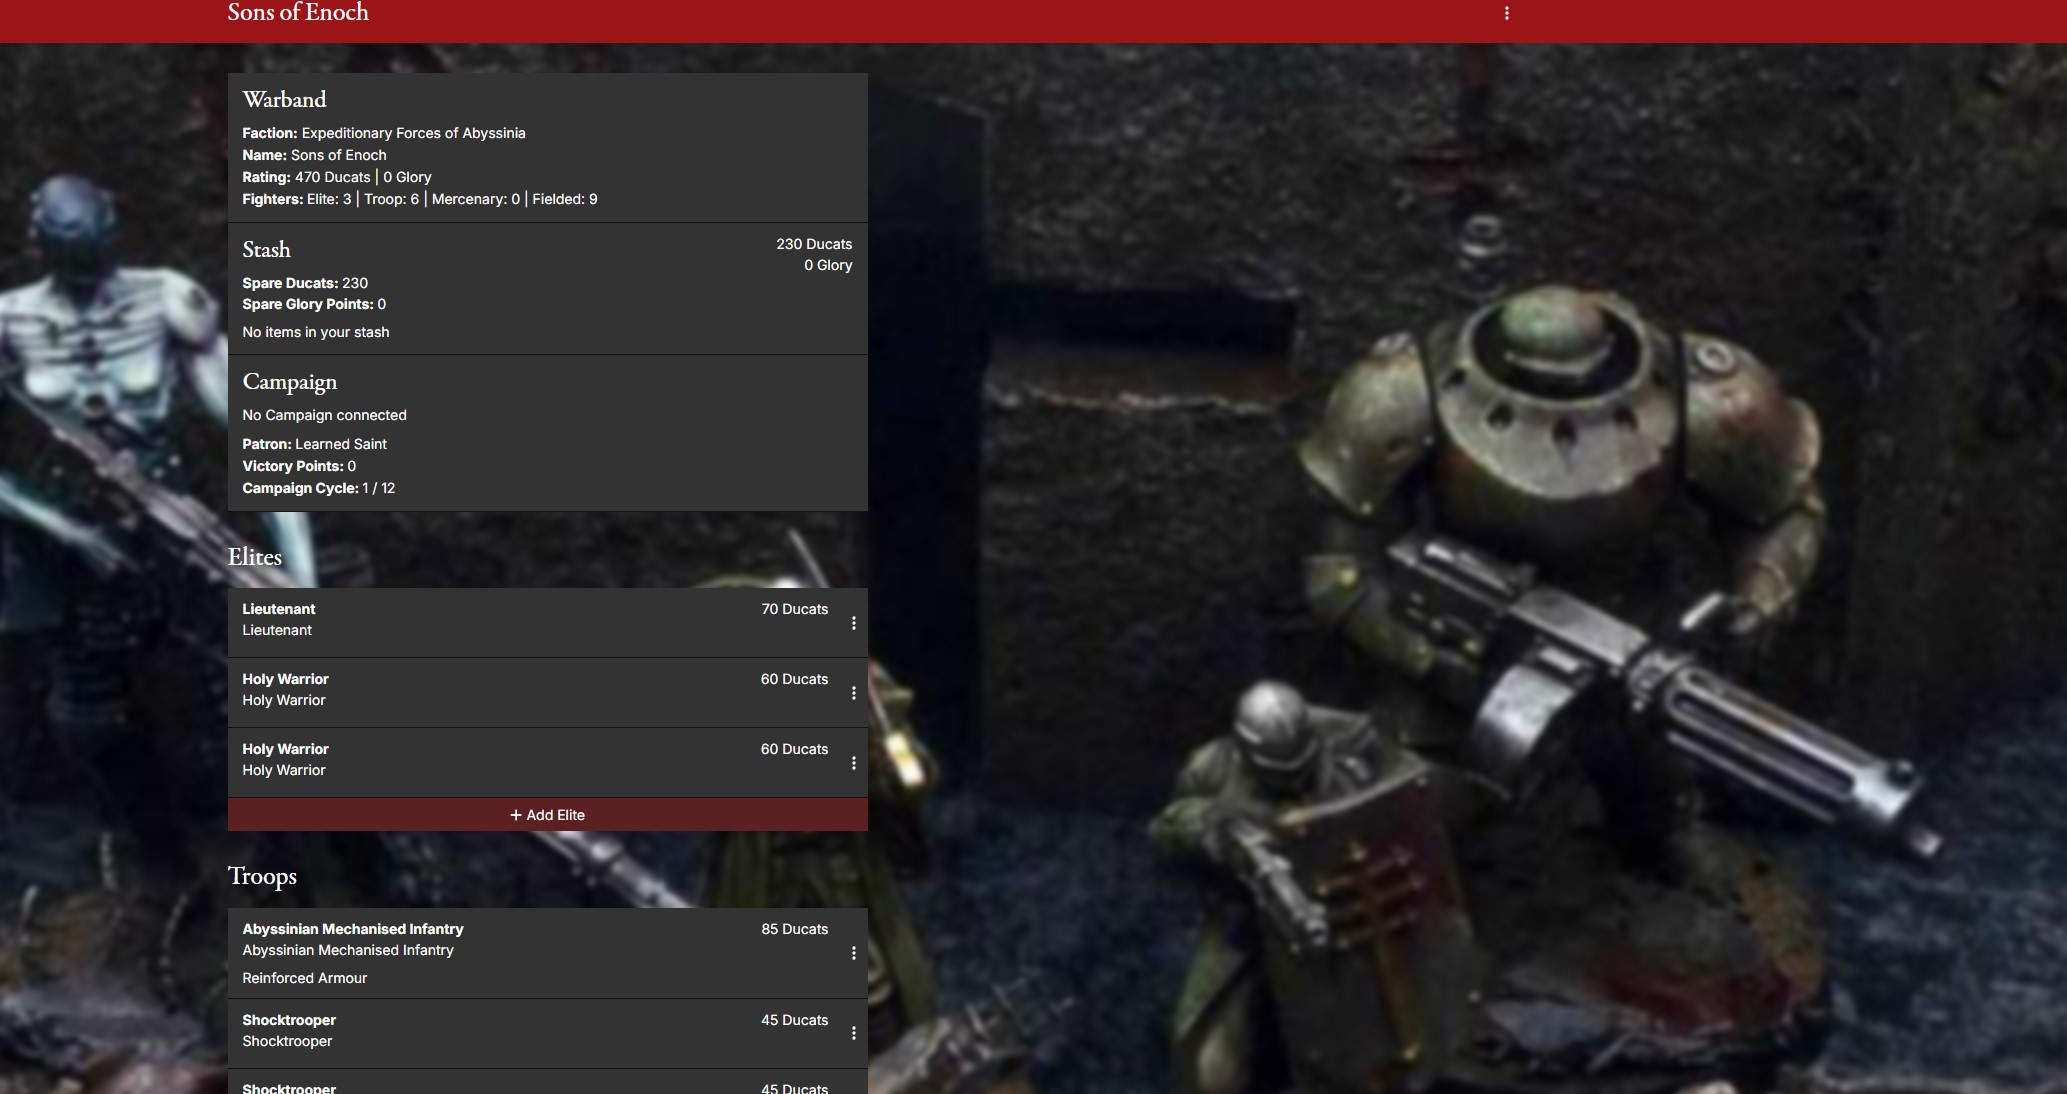Image resolution: width=2067 pixels, height=1094 pixels.
Task: Click Name: Sons of Enoch text
Action: 314,155
